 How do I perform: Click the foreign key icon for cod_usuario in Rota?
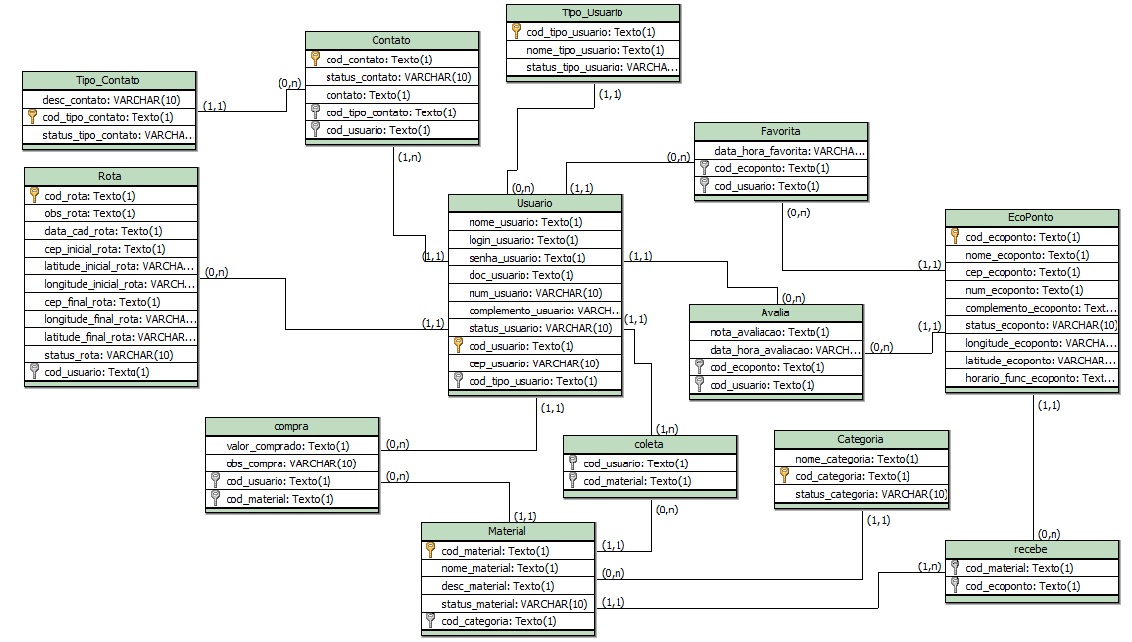(35, 371)
